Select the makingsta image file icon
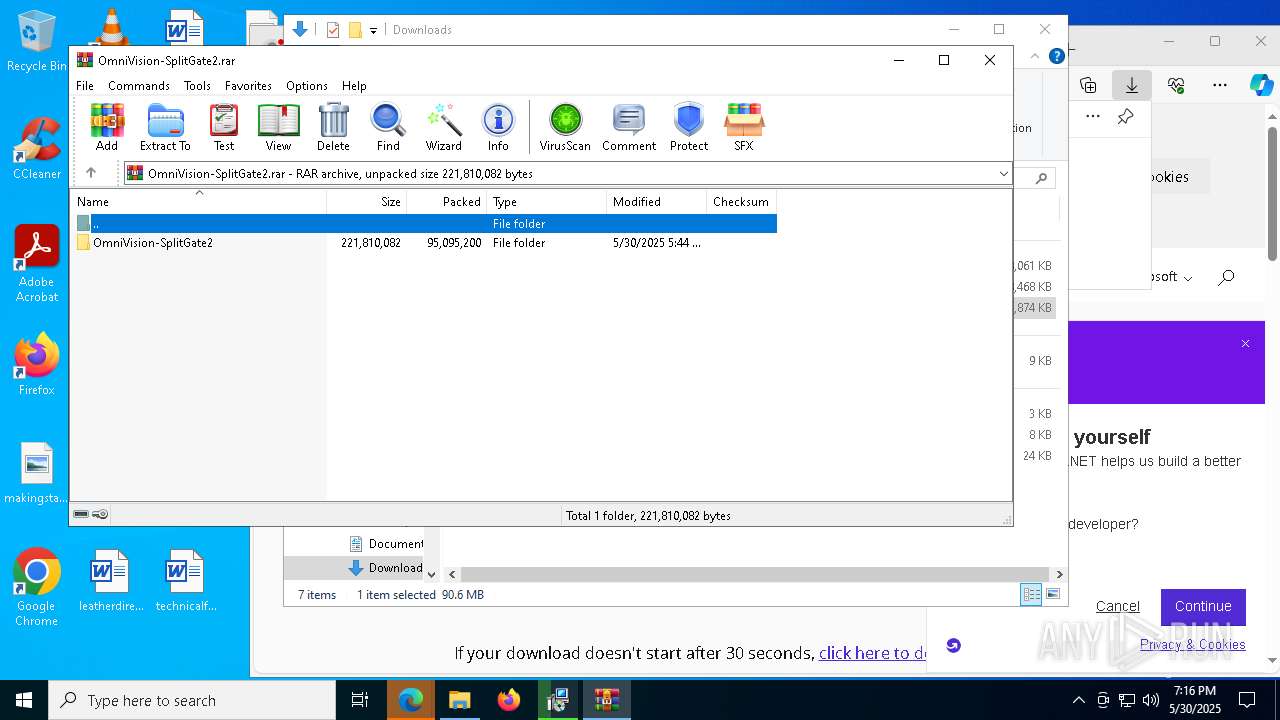The width and height of the screenshot is (1280, 720). coord(37,474)
